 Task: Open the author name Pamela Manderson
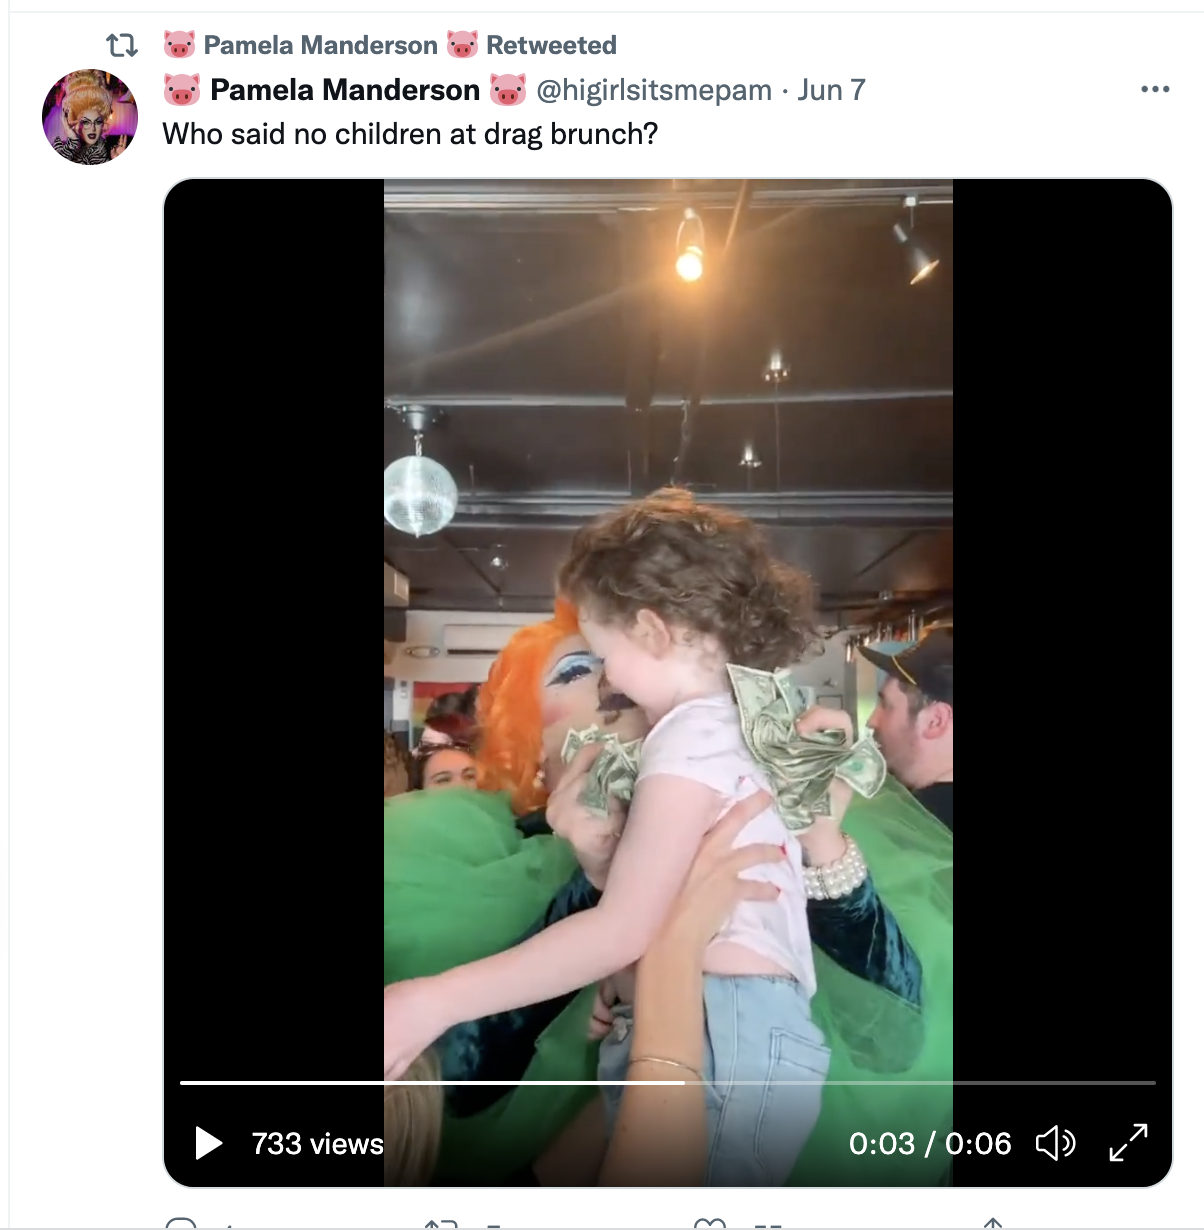[x=344, y=90]
